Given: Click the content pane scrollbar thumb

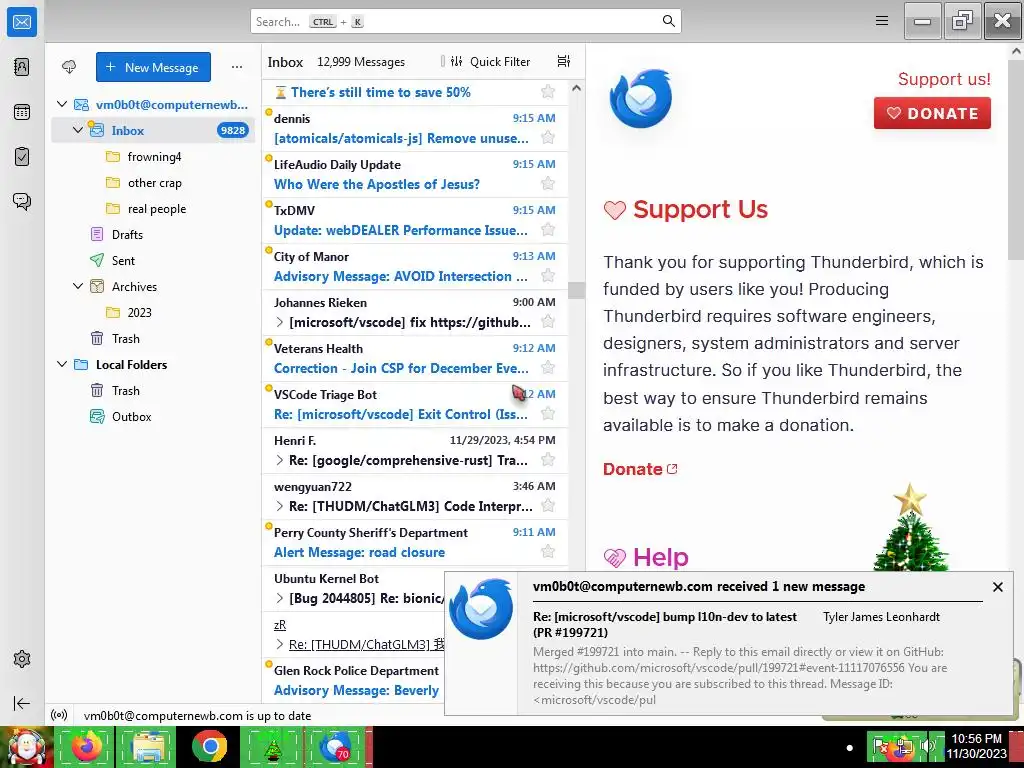Looking at the screenshot, I should [1017, 159].
